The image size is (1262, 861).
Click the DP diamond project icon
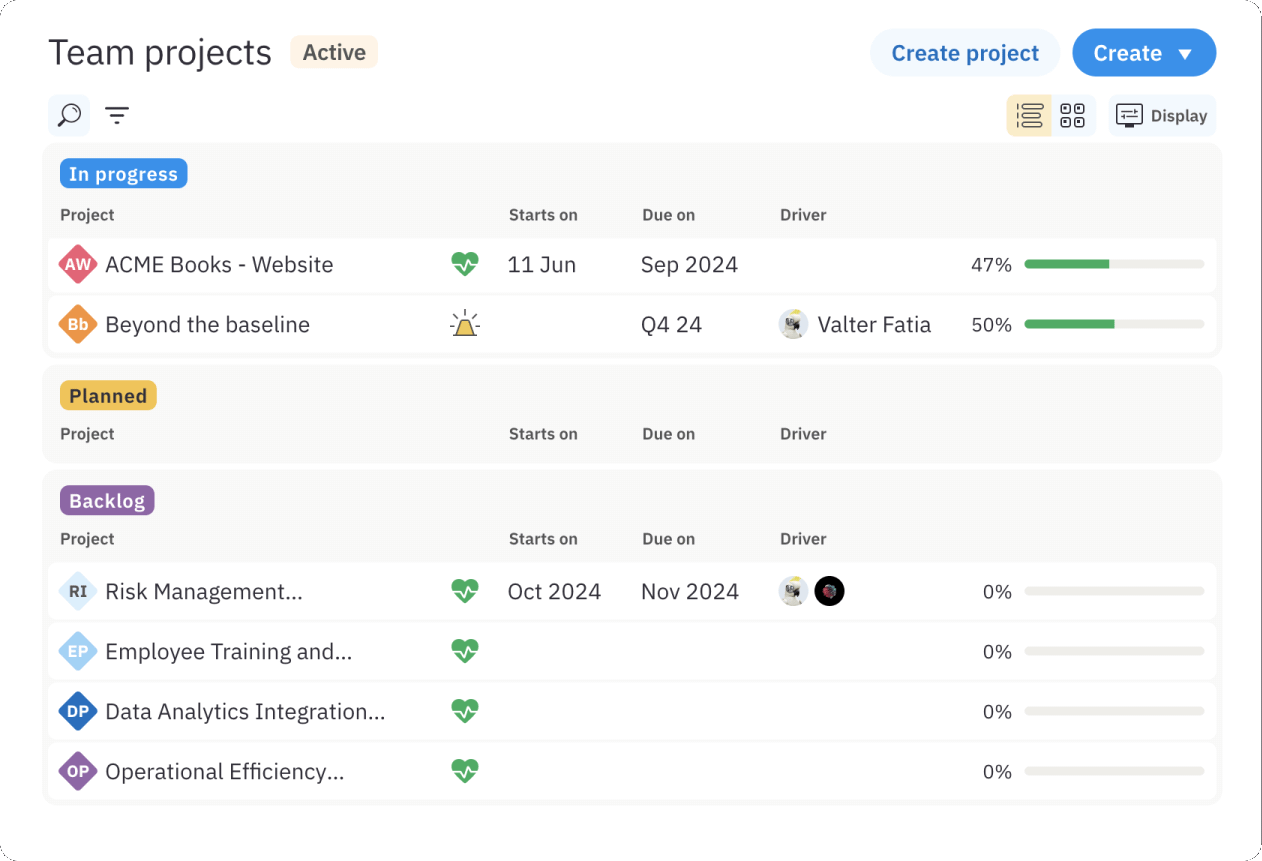coord(78,712)
